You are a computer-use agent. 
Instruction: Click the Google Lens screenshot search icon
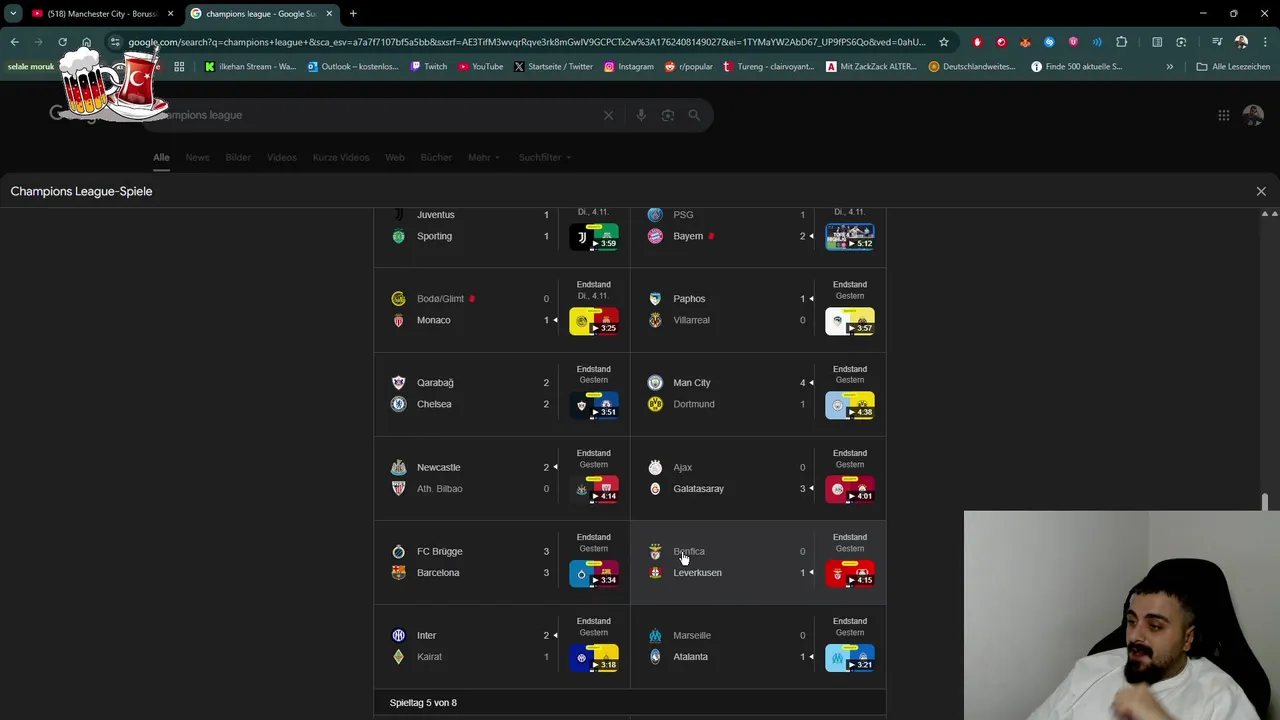[1181, 42]
